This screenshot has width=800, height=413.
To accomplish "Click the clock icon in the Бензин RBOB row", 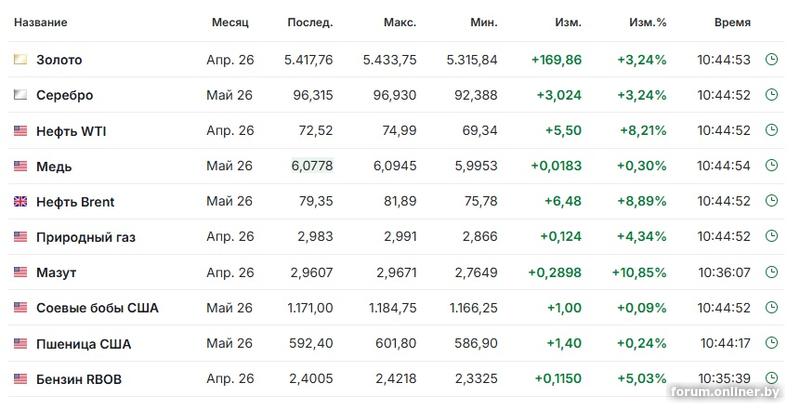I will coord(771,379).
